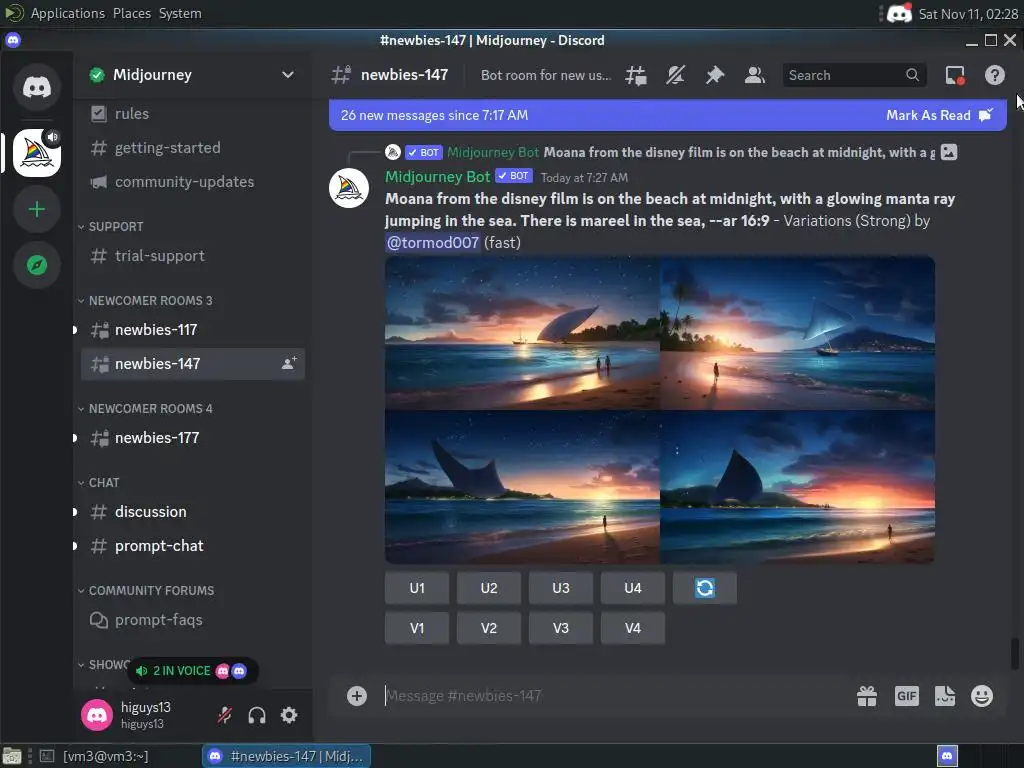Image resolution: width=1024 pixels, height=768 pixels.
Task: Explore discoverable servers compass icon
Action: [x=37, y=265]
